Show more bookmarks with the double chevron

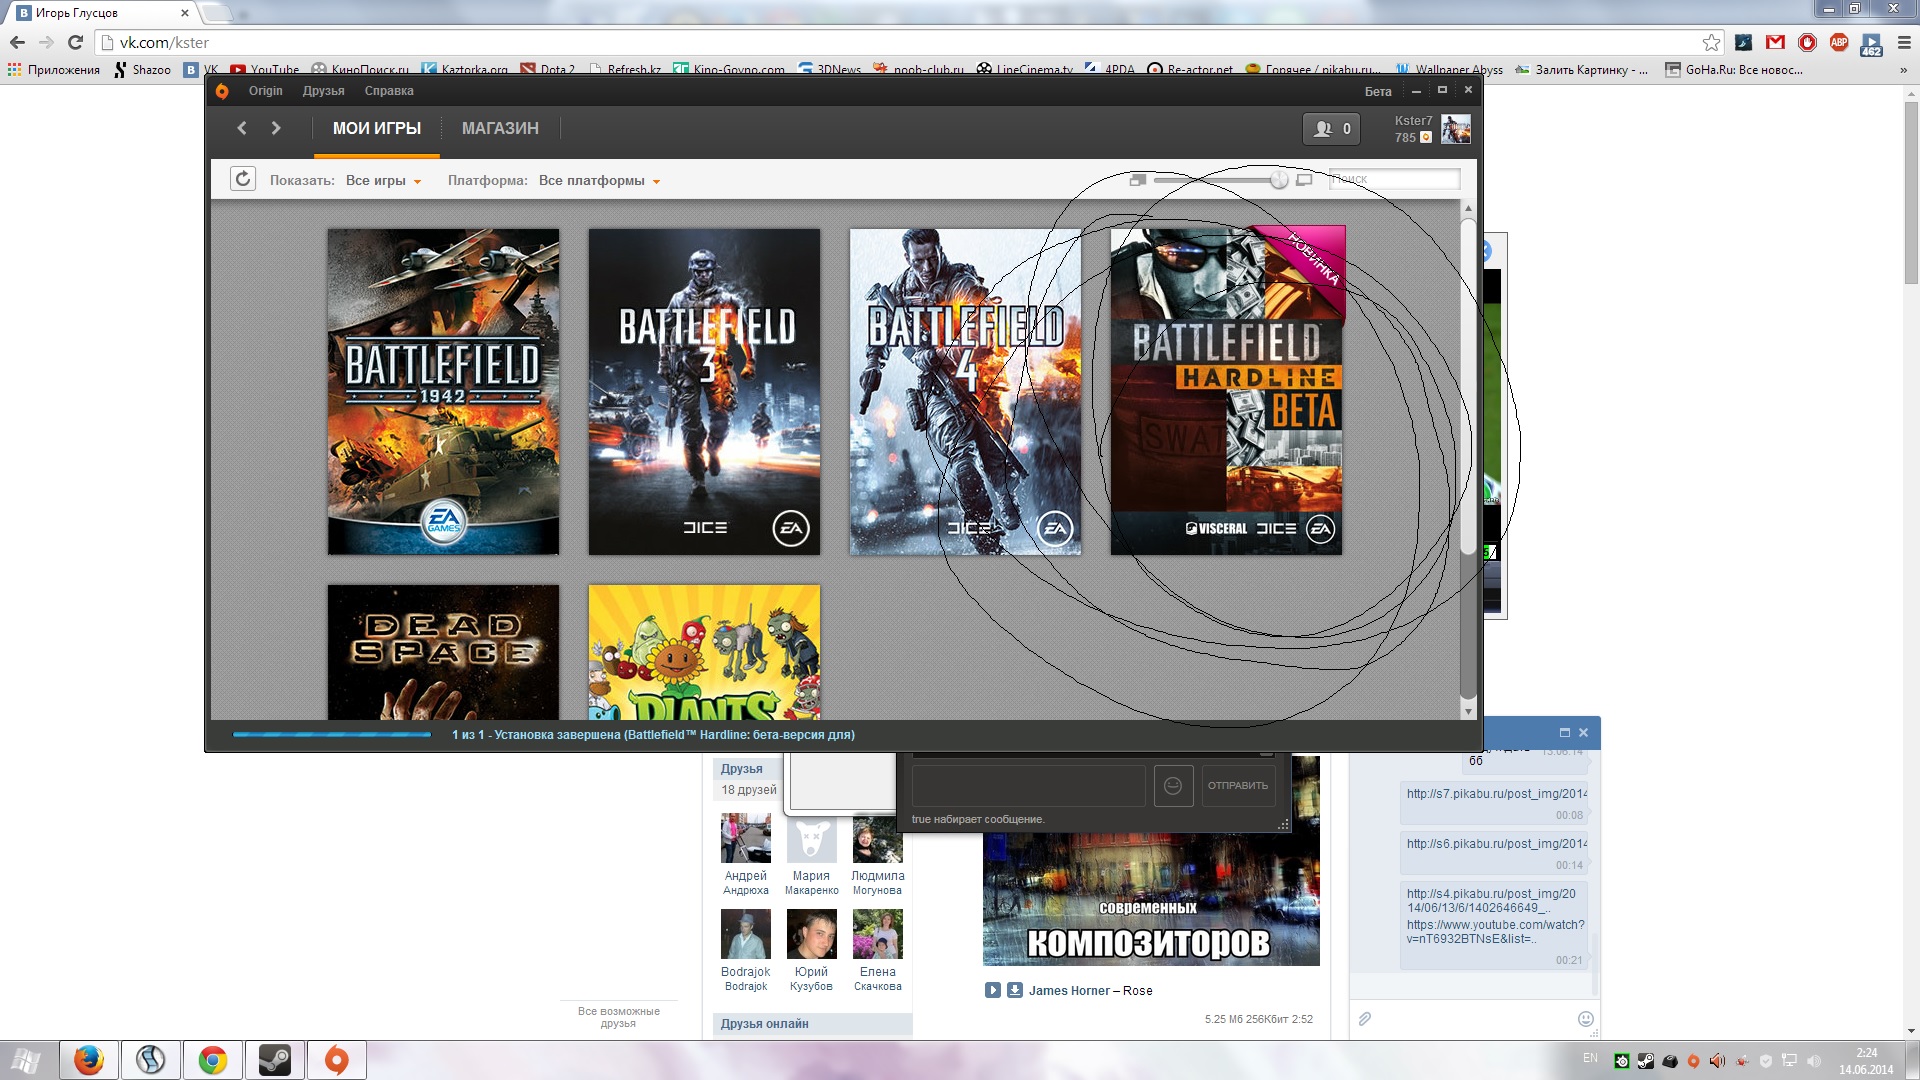coord(1903,70)
